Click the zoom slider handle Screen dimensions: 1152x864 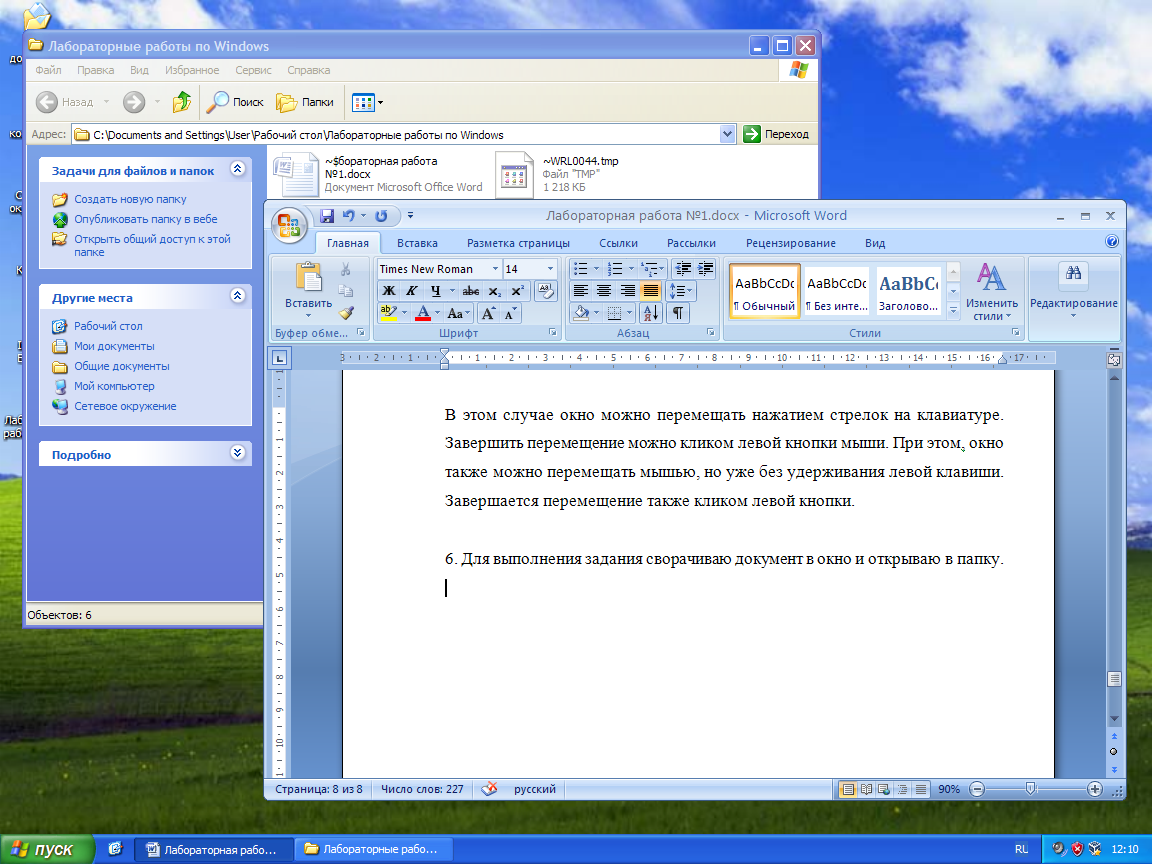[x=1031, y=789]
